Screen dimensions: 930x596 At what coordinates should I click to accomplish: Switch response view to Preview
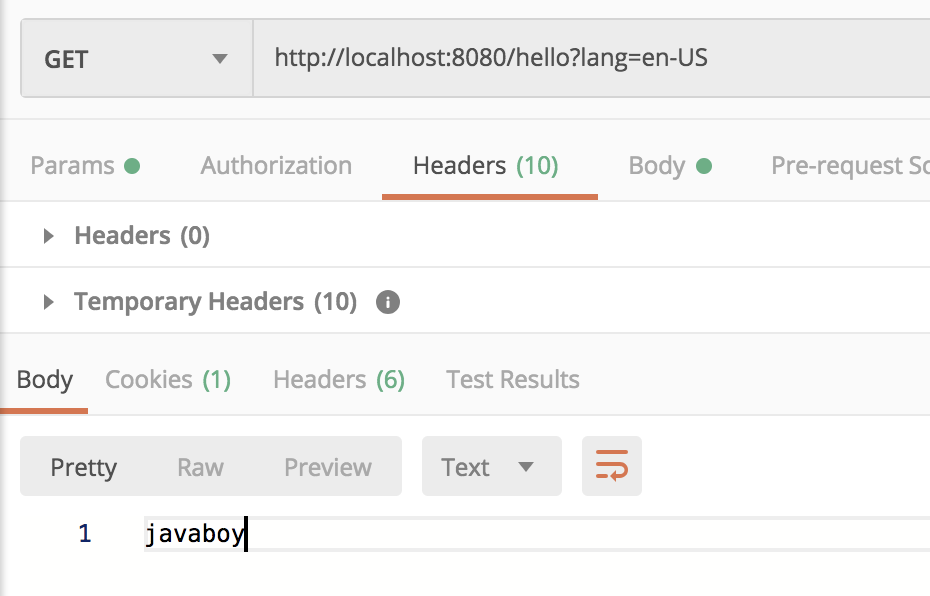tap(328, 467)
